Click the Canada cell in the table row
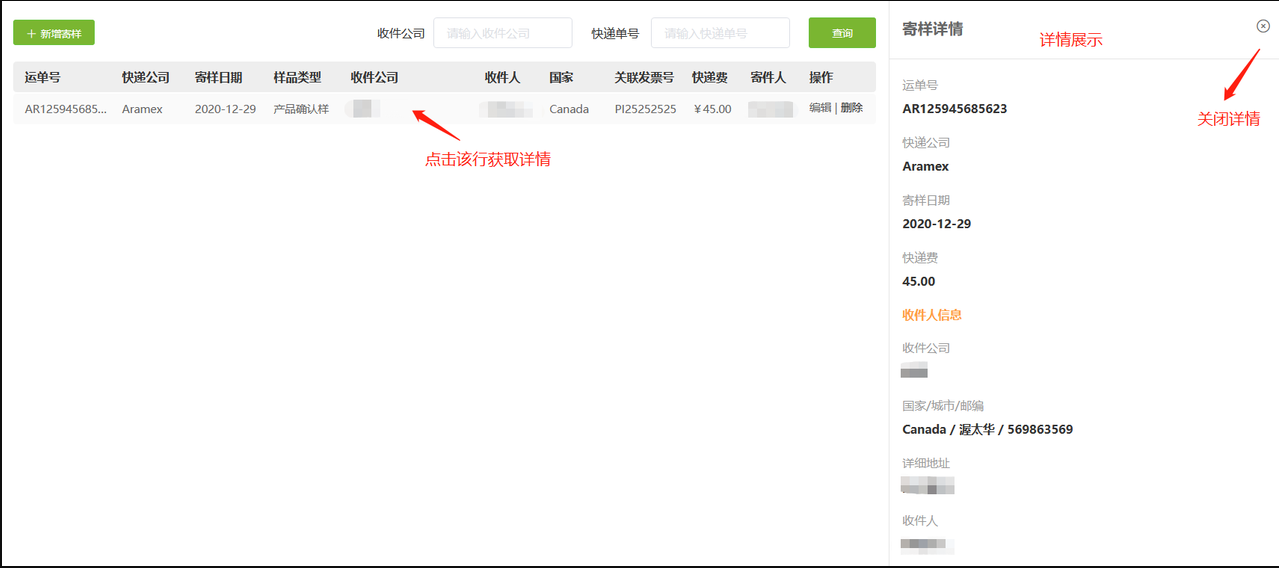Image resolution: width=1279 pixels, height=568 pixels. click(569, 109)
